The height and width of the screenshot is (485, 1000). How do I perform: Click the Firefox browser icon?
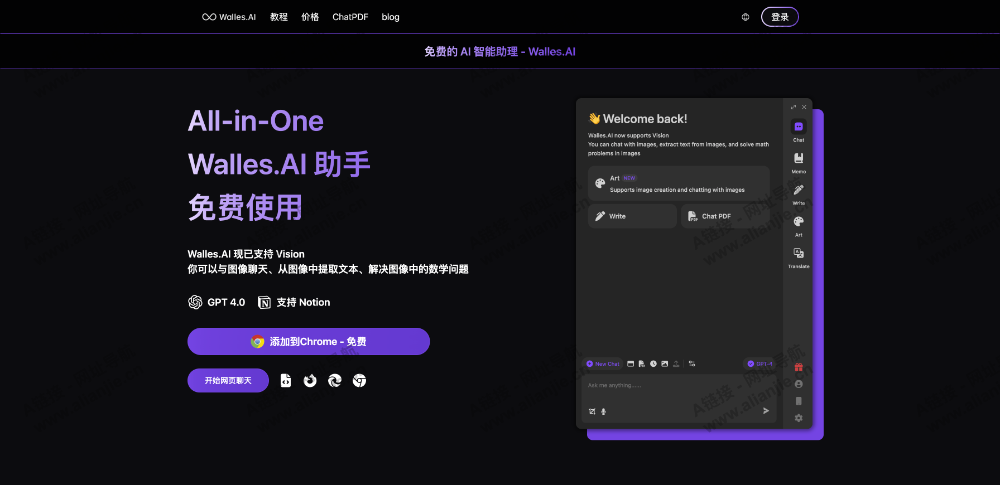point(310,381)
